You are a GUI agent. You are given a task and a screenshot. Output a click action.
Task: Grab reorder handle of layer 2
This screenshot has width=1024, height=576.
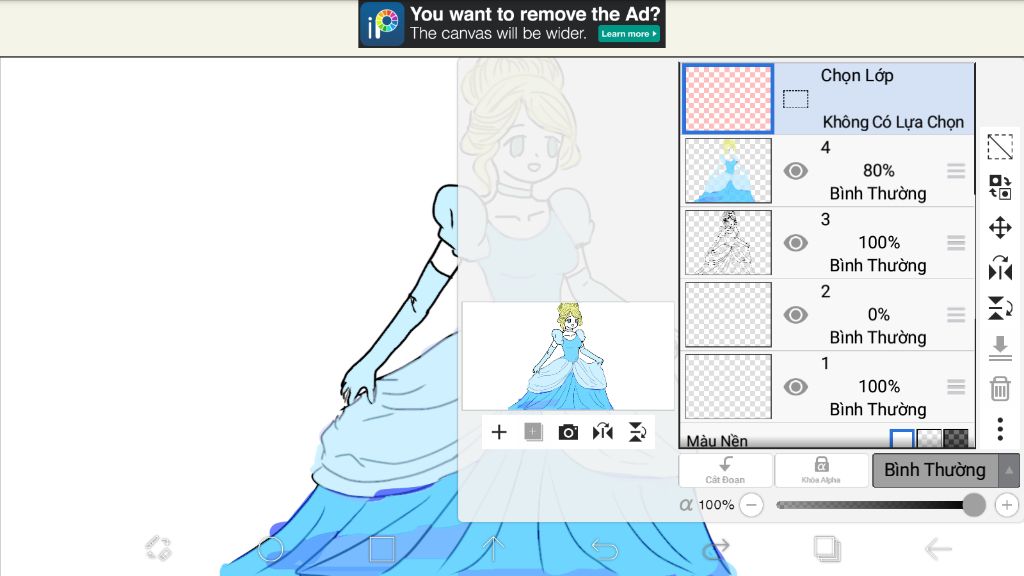(956, 315)
